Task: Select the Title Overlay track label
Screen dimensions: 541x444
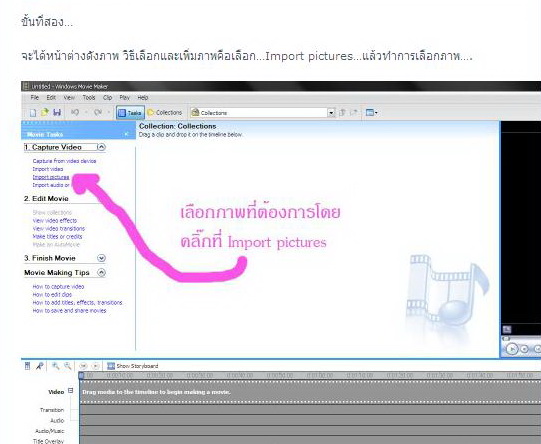Action: (x=48, y=441)
